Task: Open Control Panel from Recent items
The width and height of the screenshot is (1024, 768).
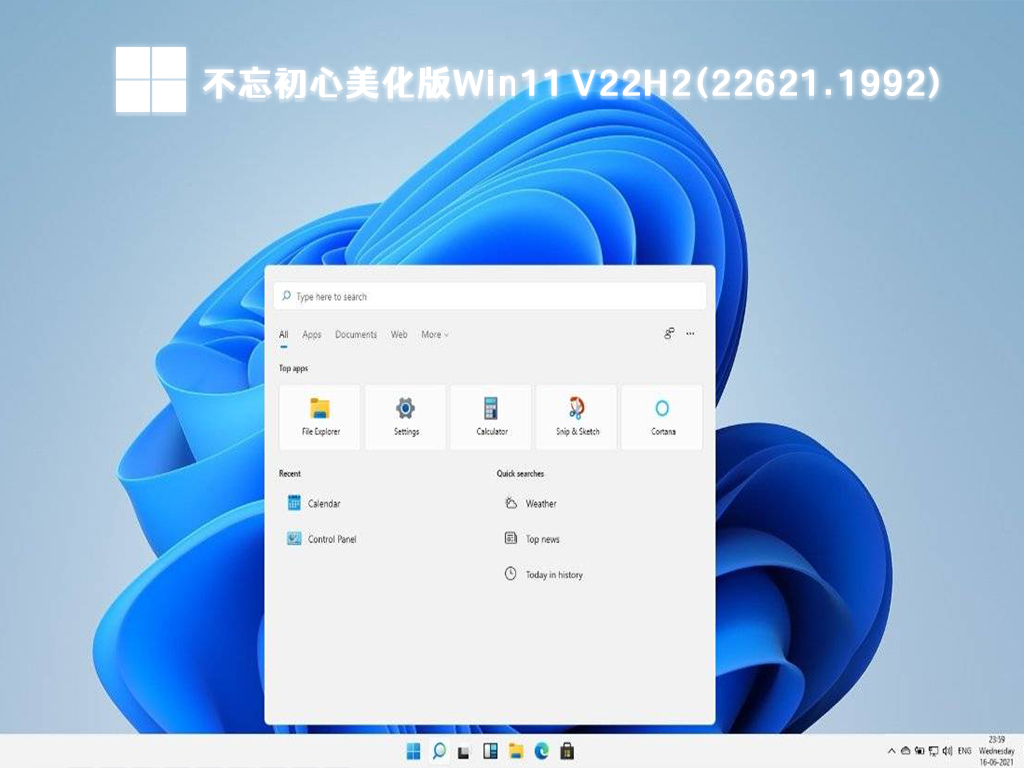Action: (329, 539)
